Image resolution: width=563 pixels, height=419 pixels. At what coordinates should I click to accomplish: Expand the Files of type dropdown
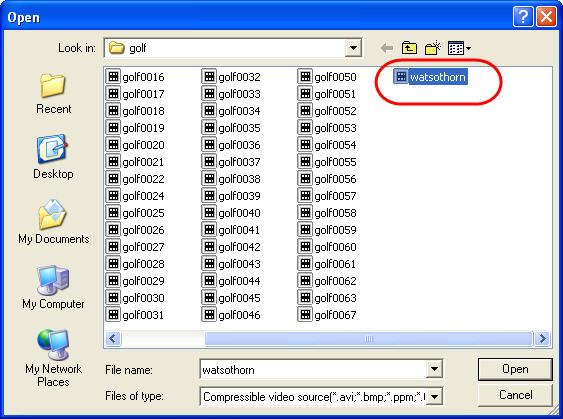point(434,397)
